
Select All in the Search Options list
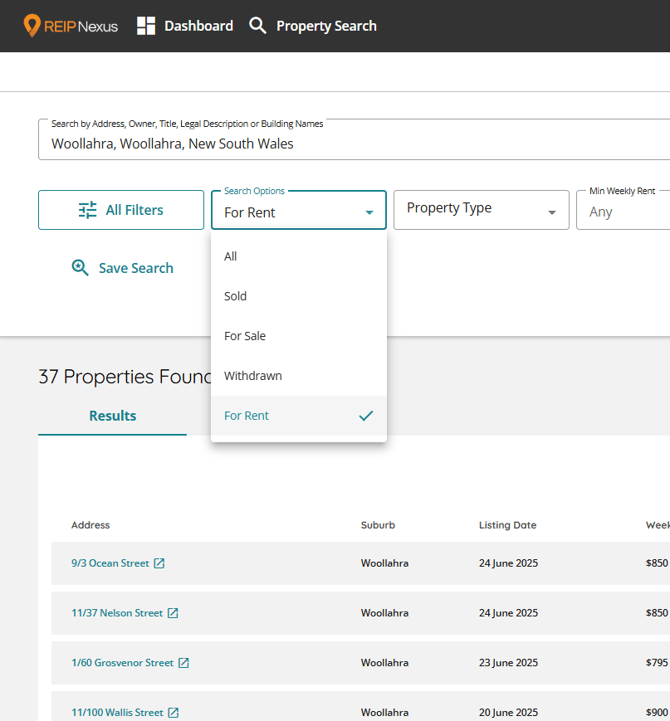(231, 256)
